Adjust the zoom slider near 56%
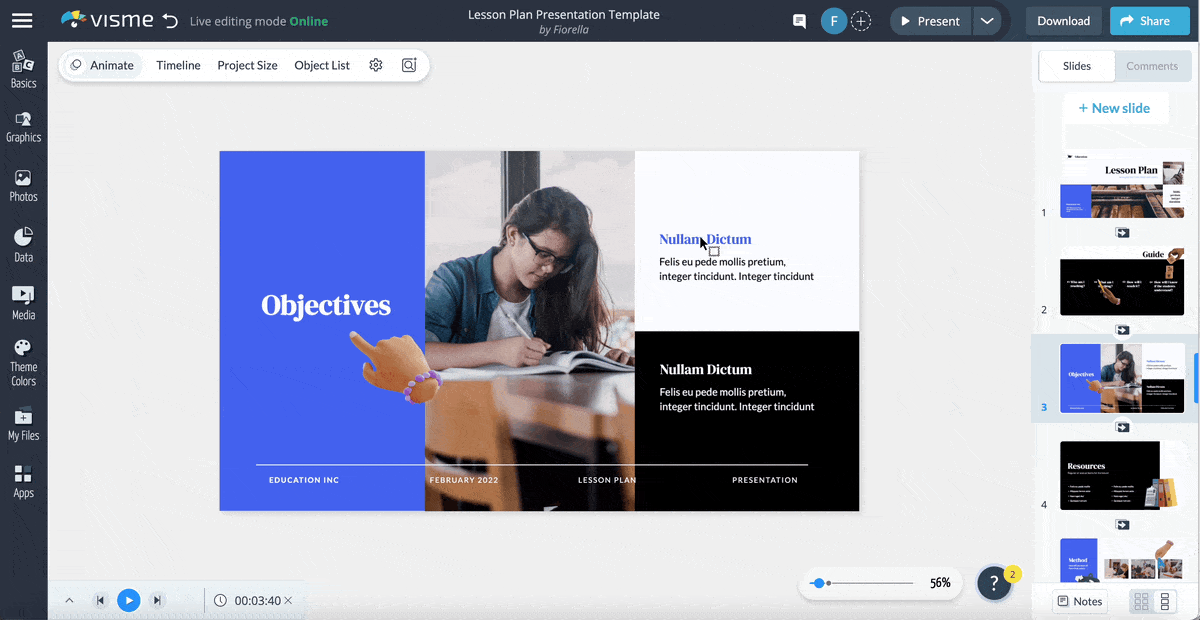The image size is (1200, 620). point(822,582)
